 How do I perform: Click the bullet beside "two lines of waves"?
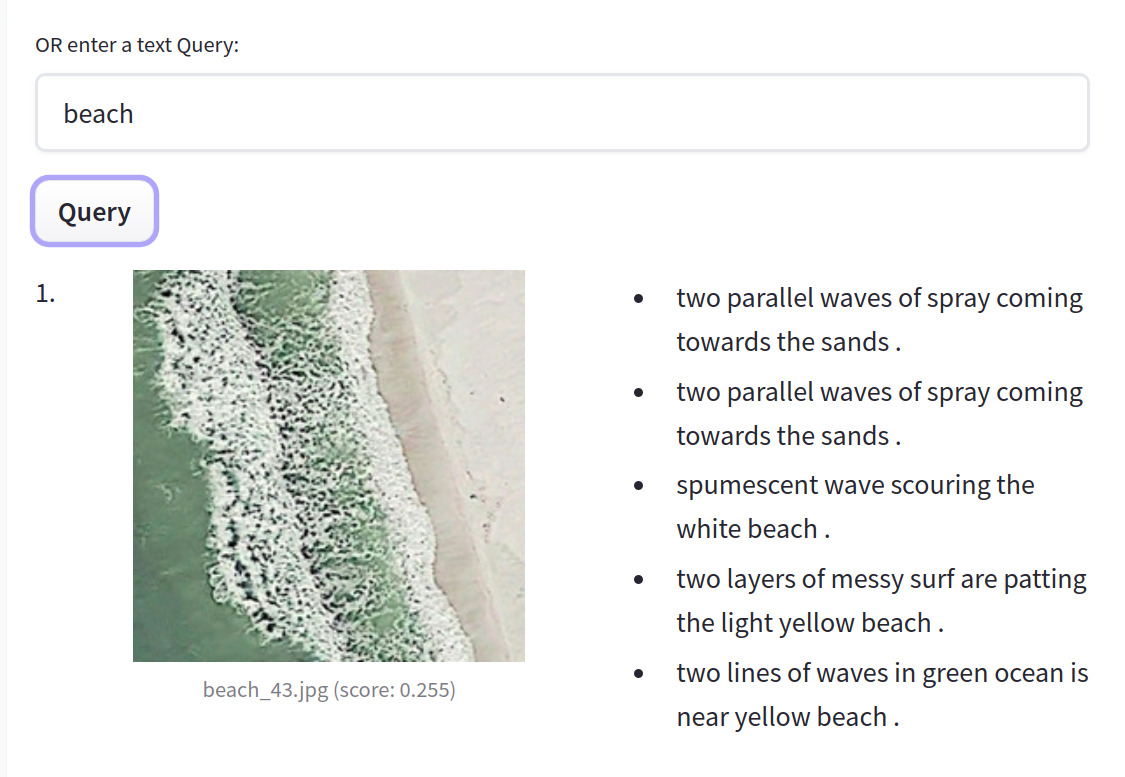pyautogui.click(x=638, y=675)
